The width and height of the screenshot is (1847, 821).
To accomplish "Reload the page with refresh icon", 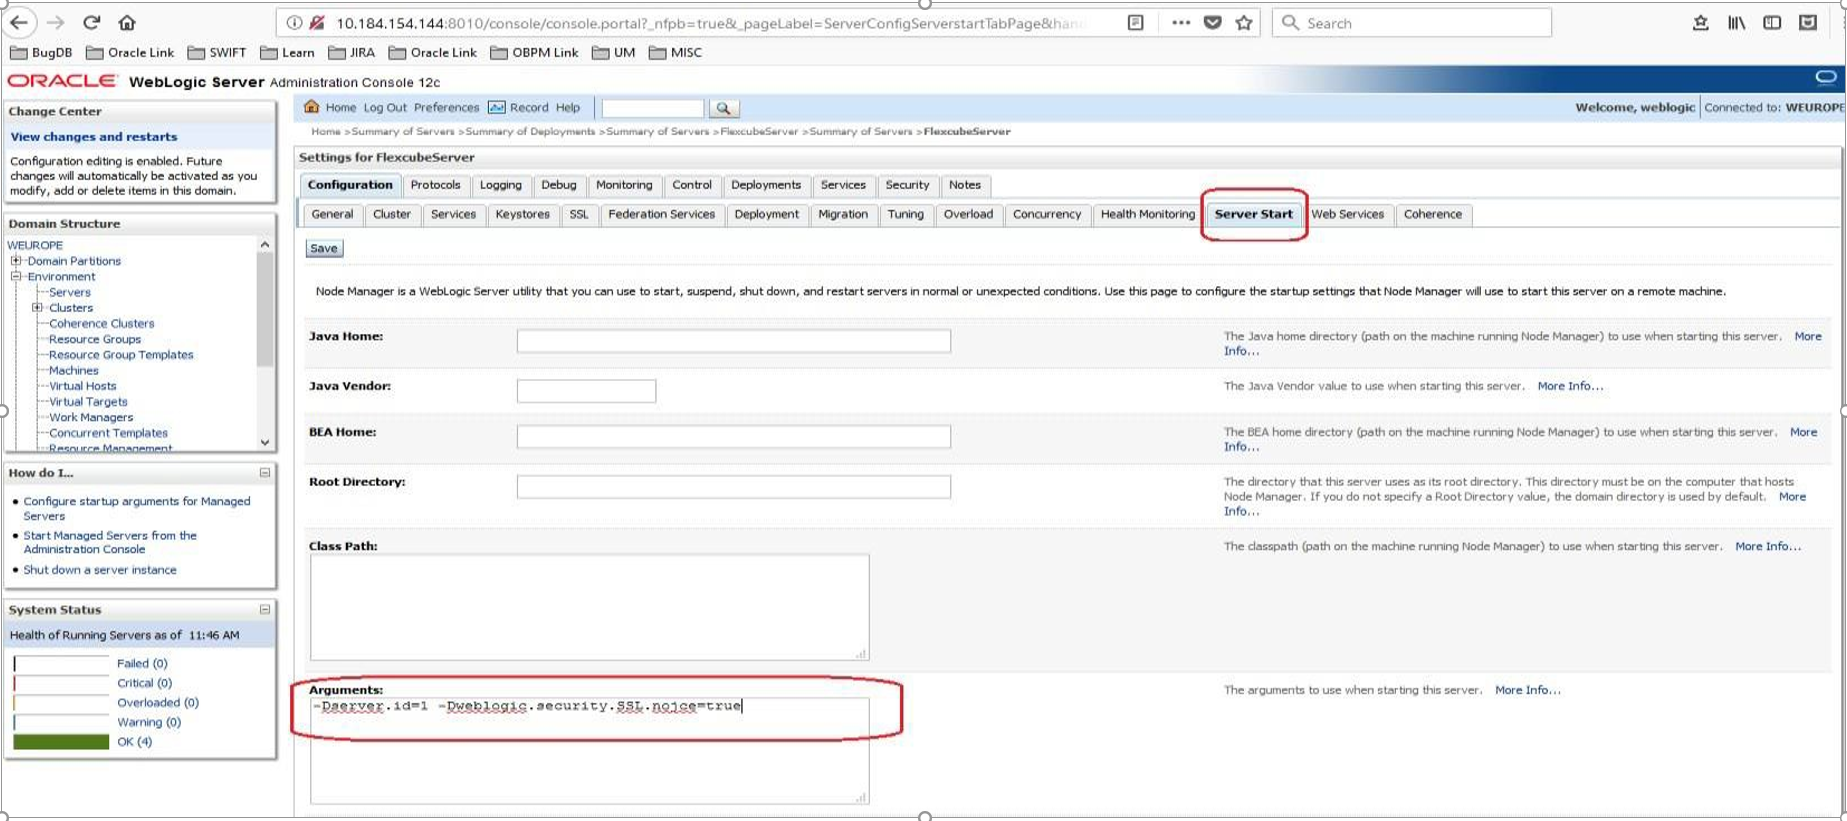I will 91,22.
